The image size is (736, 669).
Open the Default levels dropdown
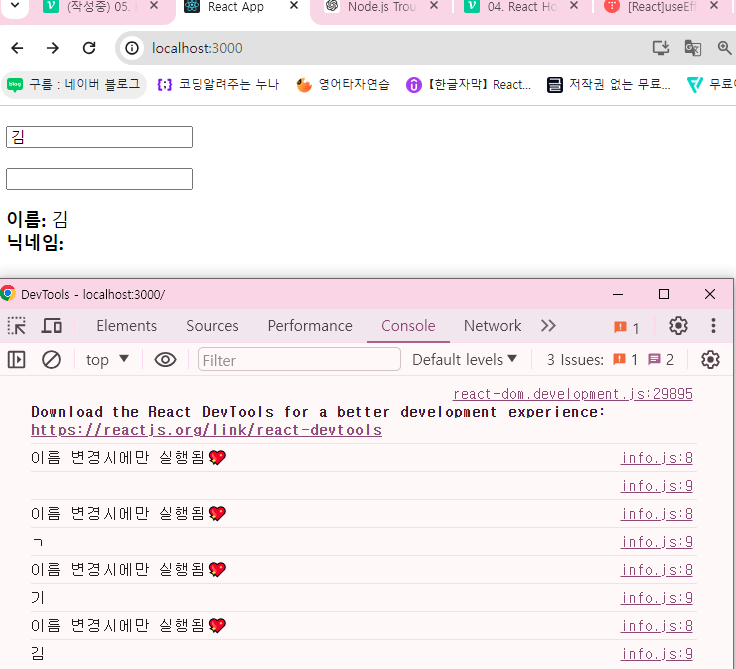[x=464, y=360]
